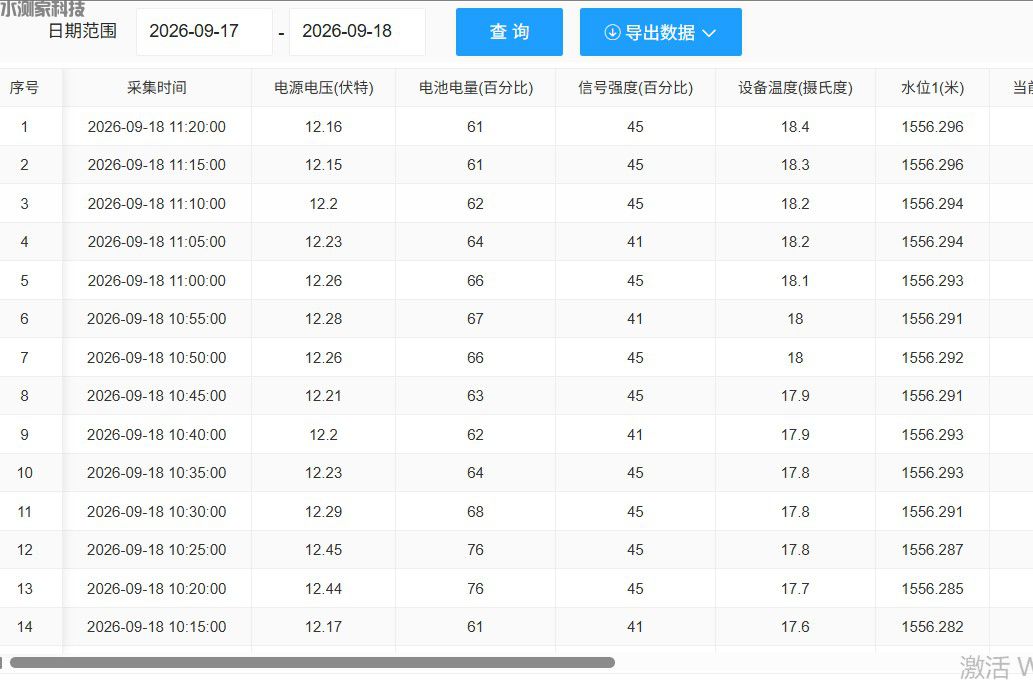Viewport: 1033px width, 684px height.
Task: Select the cell 2026-09-18 10:35:00
Action: (x=157, y=473)
